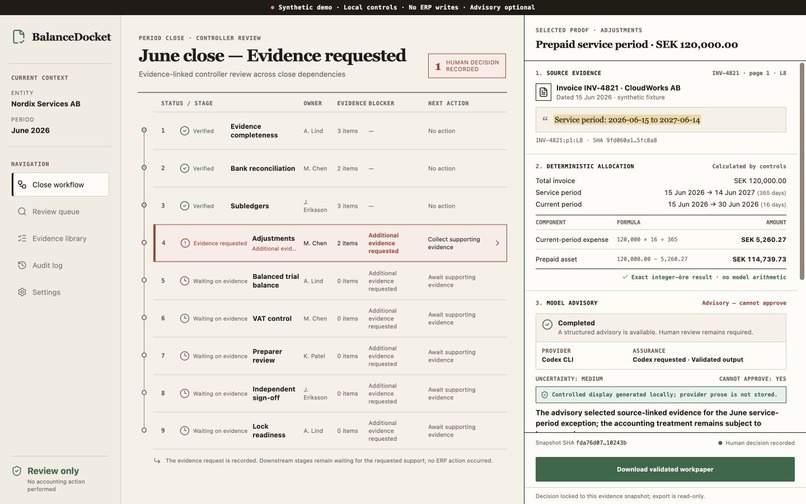Open the Settings navigation item
This screenshot has width=806, height=504.
click(x=61, y=292)
